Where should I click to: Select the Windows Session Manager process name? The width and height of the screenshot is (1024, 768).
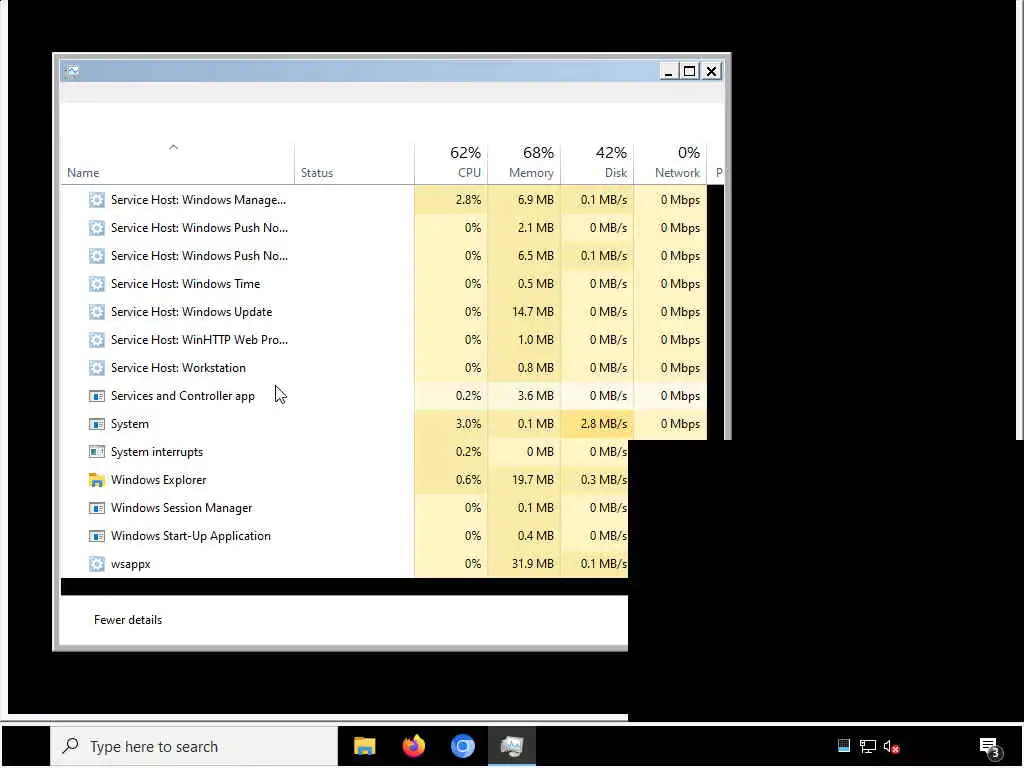pyautogui.click(x=182, y=508)
